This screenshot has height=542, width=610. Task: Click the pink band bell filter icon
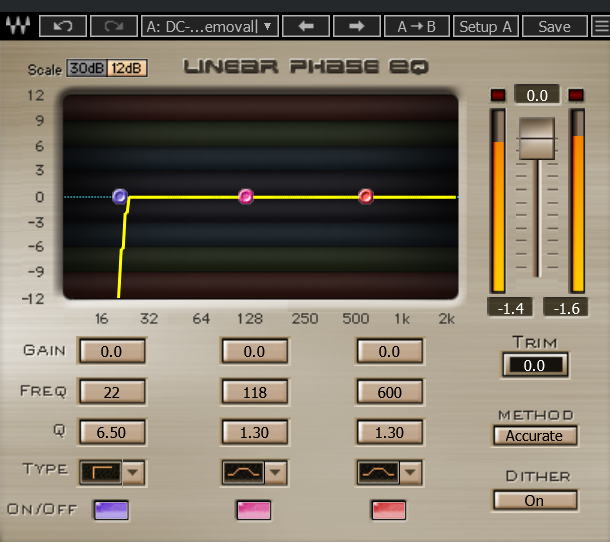pos(244,472)
